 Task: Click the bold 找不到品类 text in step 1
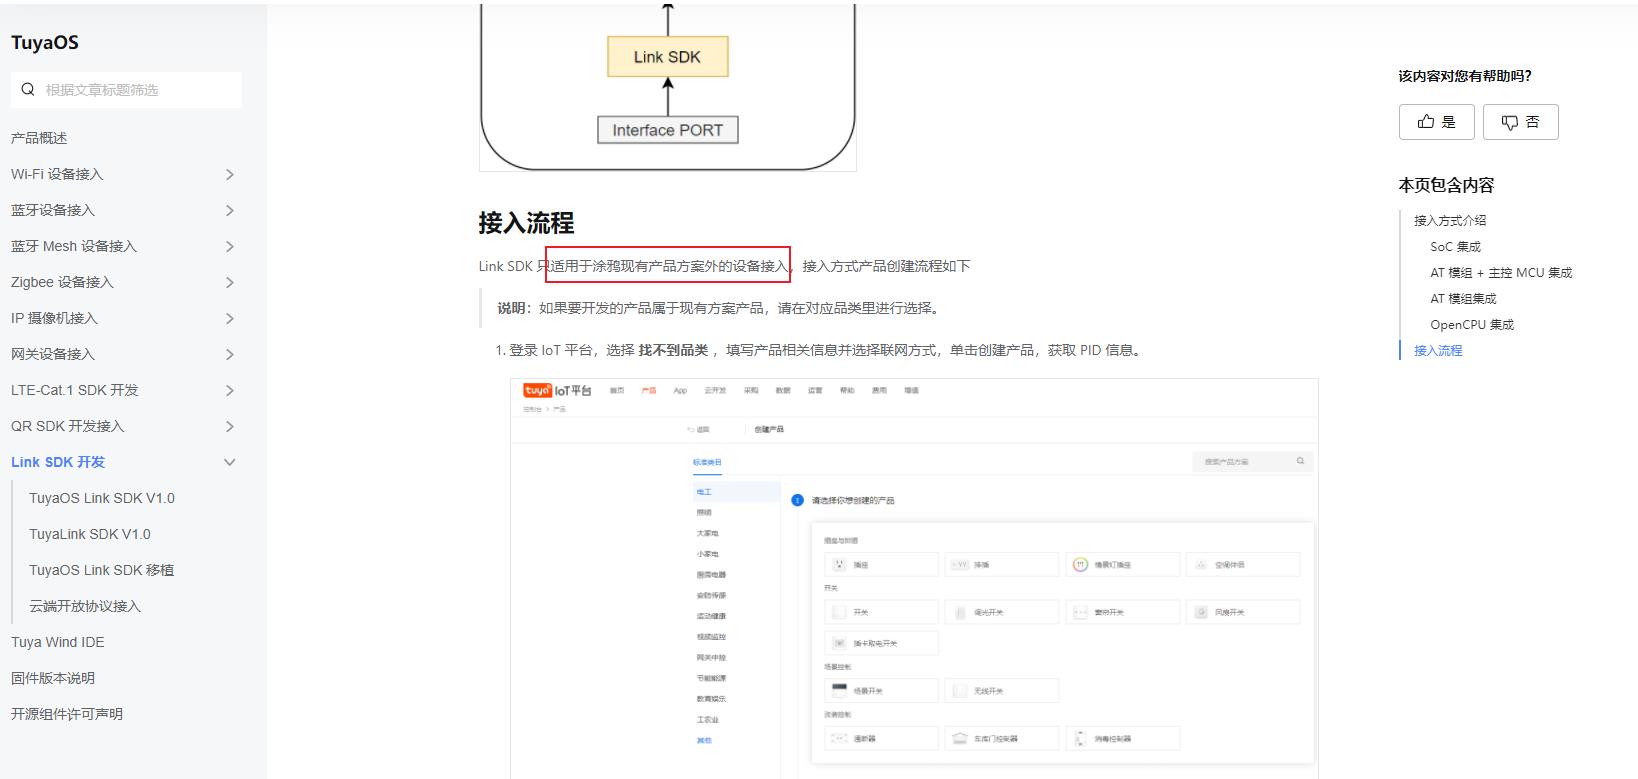(x=673, y=350)
